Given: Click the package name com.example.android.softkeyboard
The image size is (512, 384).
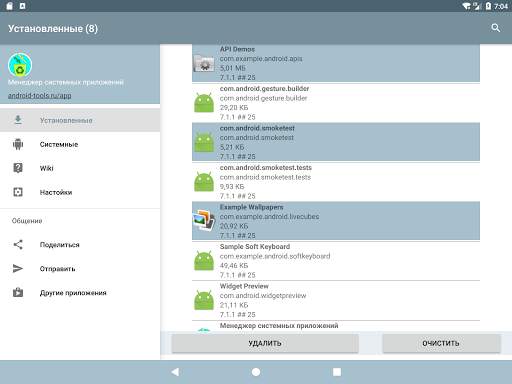Looking at the screenshot, I should click(275, 256).
